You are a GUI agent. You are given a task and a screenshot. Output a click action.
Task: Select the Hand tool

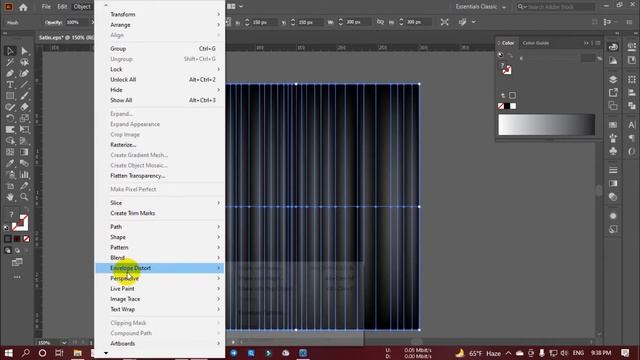click(10, 197)
